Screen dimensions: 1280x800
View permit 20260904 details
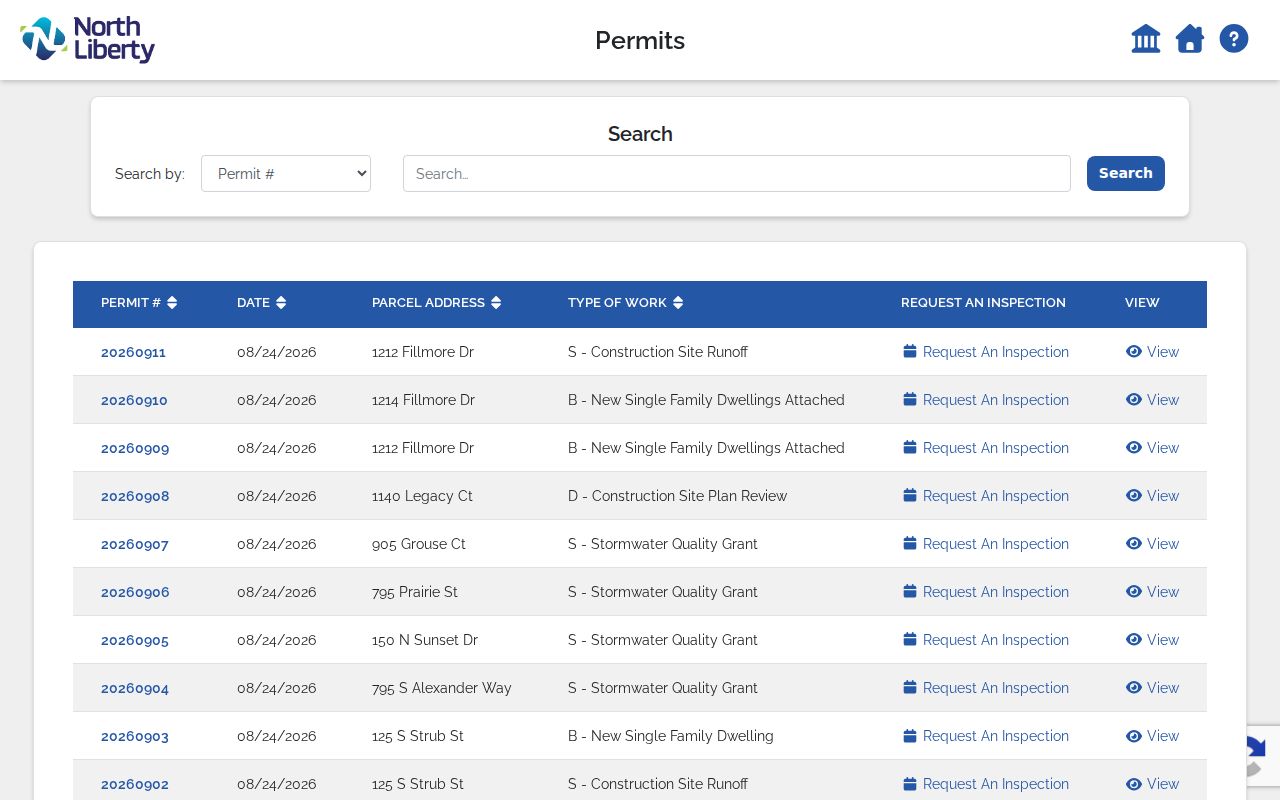tap(1152, 688)
